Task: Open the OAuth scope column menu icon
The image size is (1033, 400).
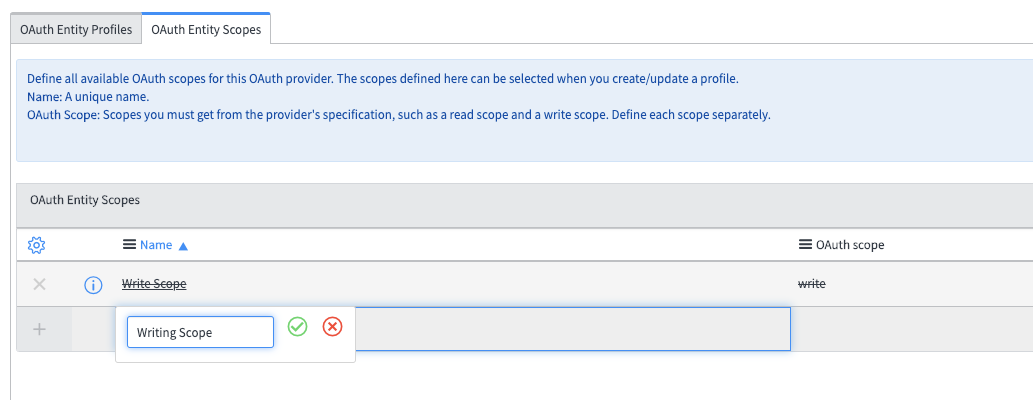Action: click(x=805, y=245)
